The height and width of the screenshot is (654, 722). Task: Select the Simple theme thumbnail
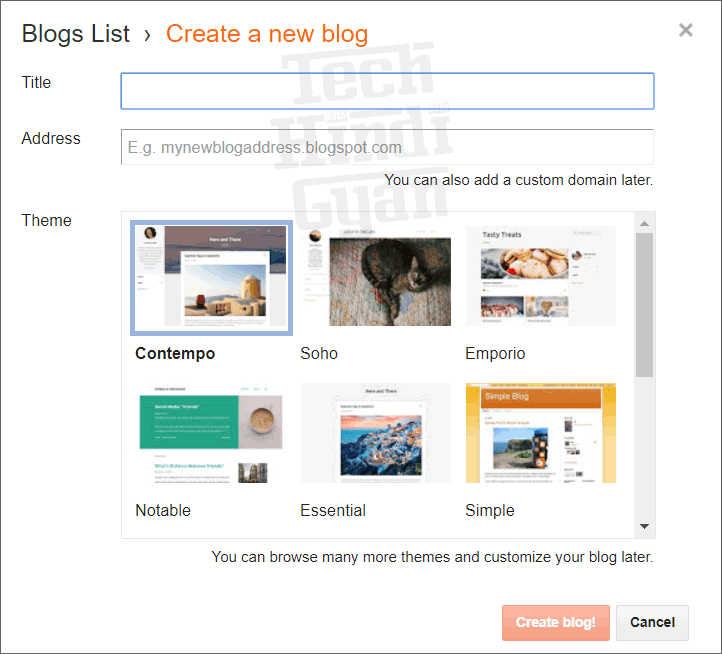pos(541,433)
